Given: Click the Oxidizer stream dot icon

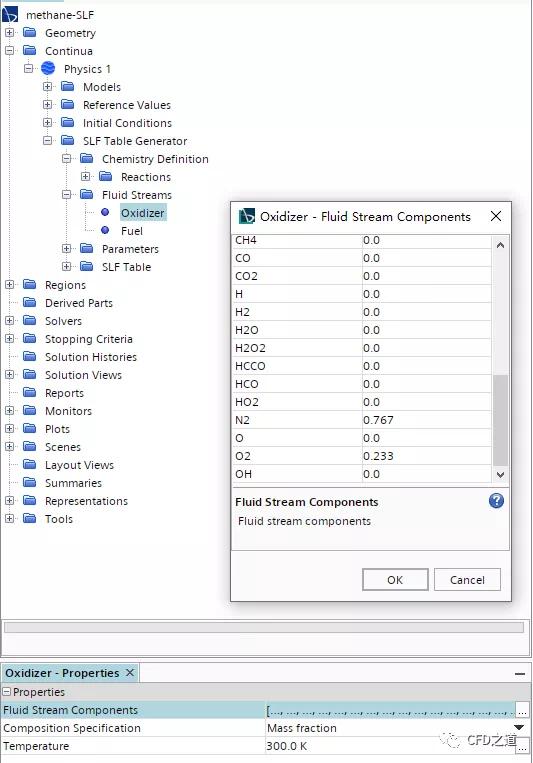Looking at the screenshot, I should 105,212.
